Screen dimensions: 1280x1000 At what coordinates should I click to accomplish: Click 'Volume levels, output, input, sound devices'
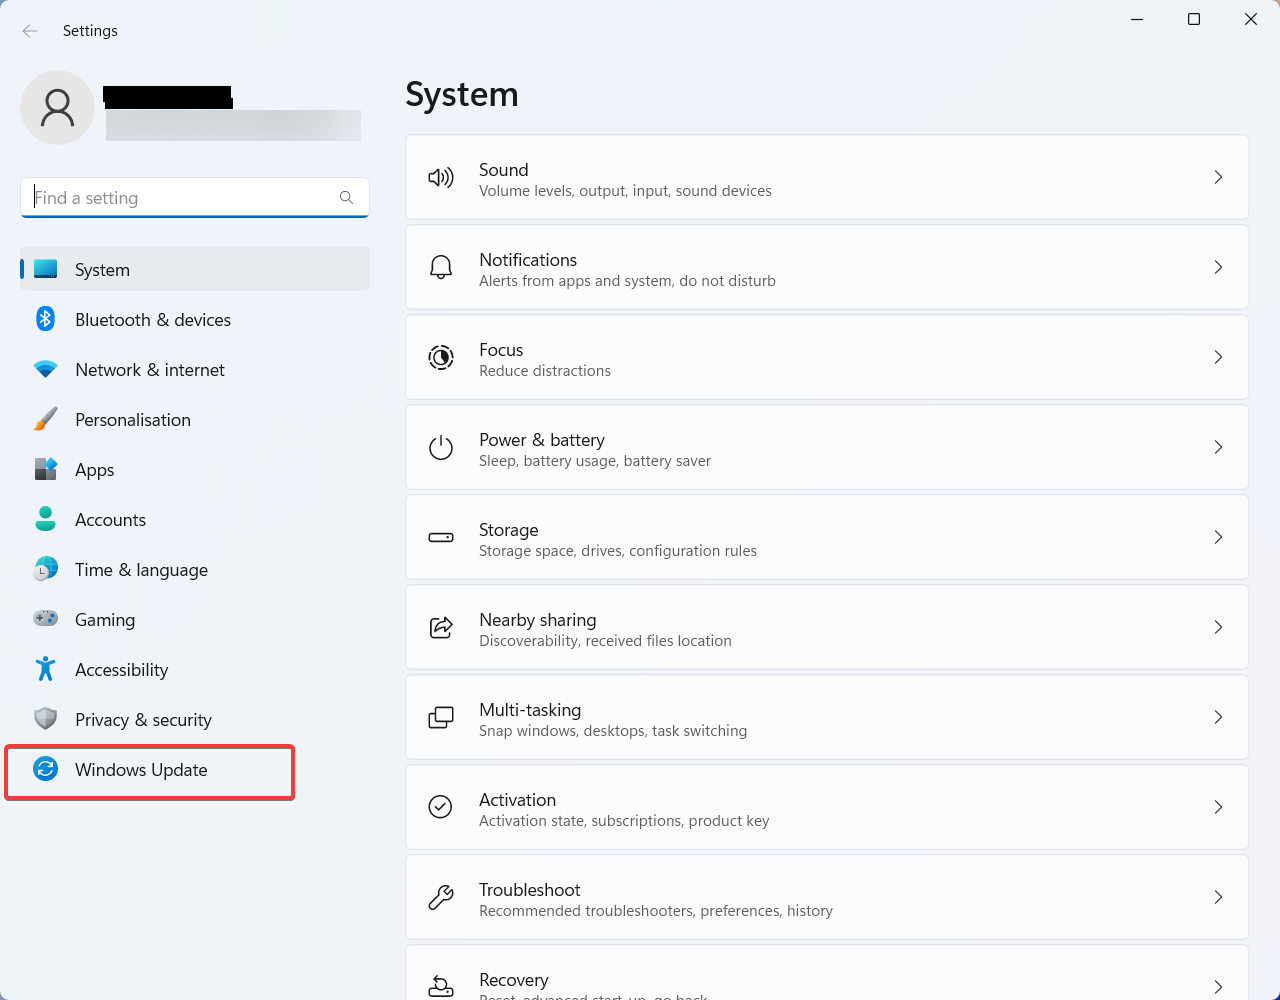coord(625,191)
